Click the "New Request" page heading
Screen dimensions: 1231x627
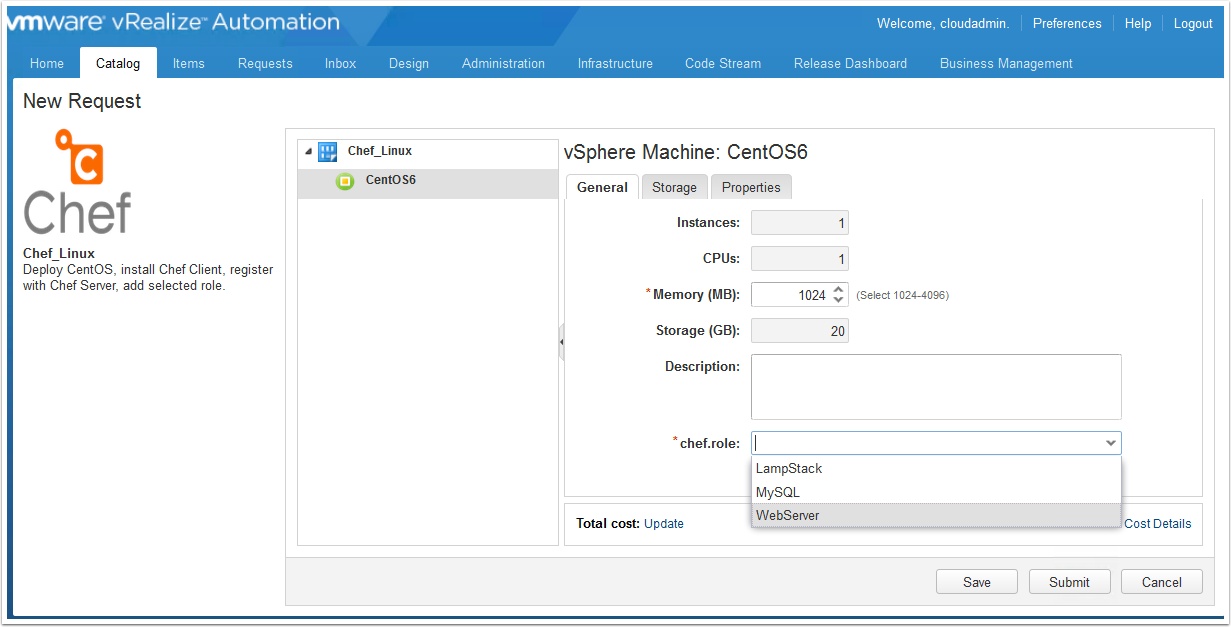pos(82,101)
